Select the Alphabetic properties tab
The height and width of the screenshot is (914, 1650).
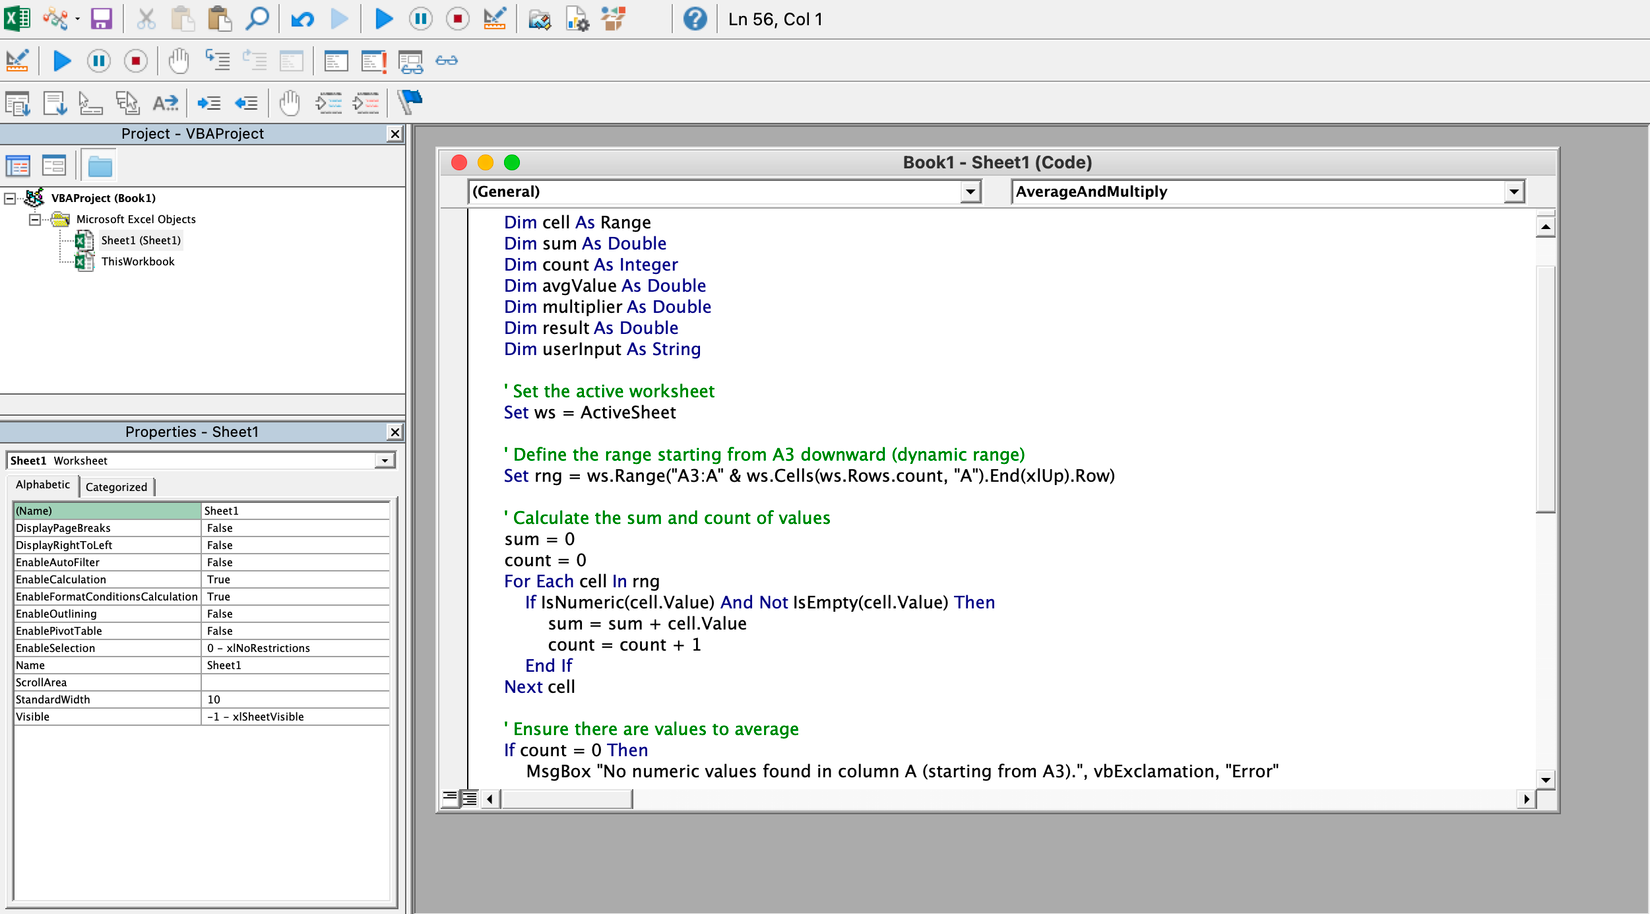pyautogui.click(x=43, y=485)
